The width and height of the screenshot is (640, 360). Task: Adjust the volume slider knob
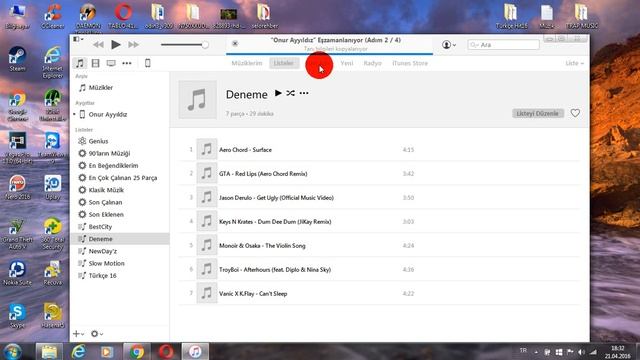205,44
